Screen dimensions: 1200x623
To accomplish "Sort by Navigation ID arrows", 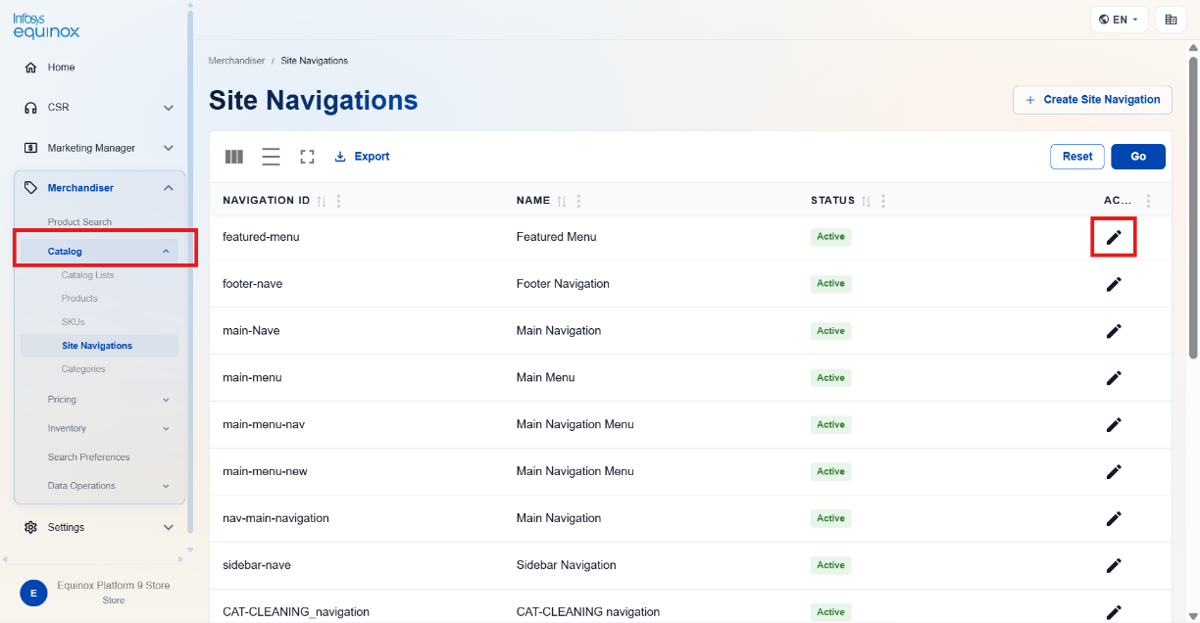I will [321, 201].
